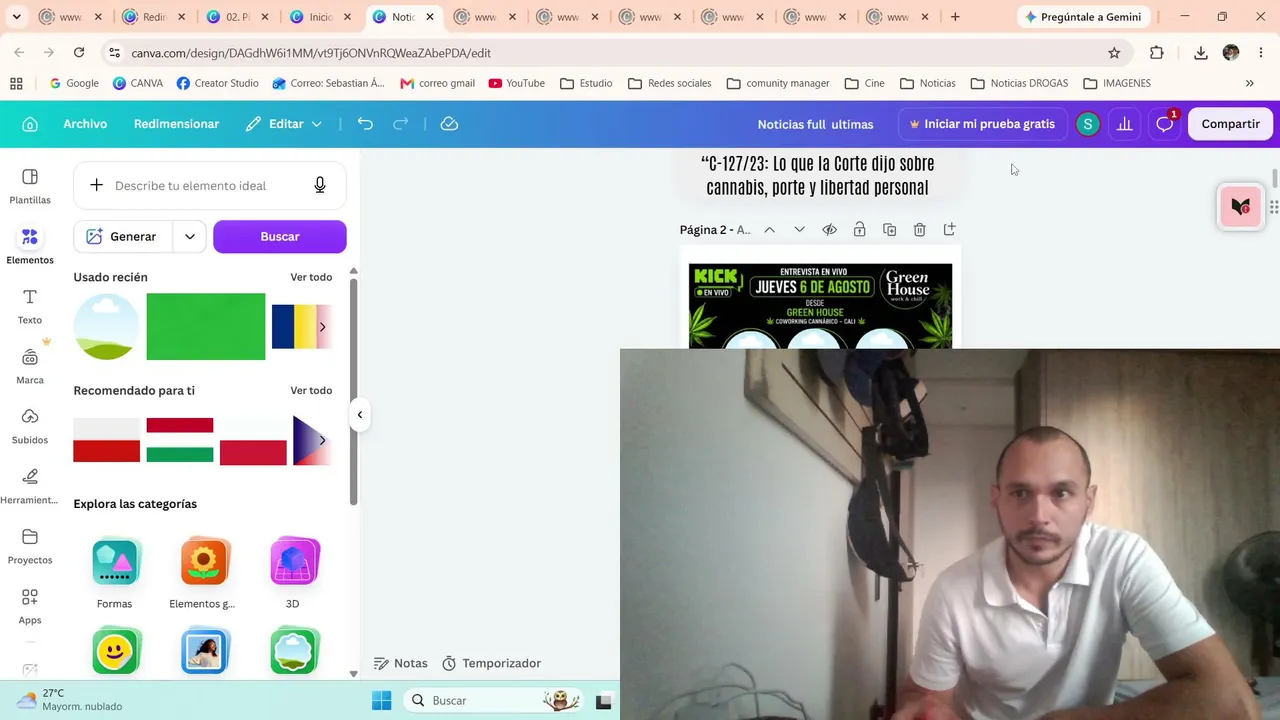The width and height of the screenshot is (1280, 720).
Task: Activate the microphone voice input icon
Action: (x=320, y=185)
